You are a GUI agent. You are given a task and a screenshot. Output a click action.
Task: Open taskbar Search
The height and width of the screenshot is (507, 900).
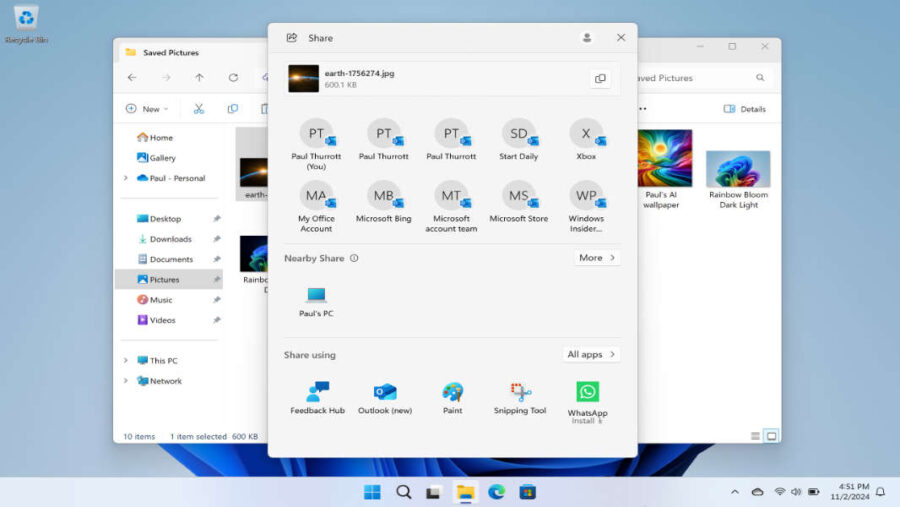click(404, 492)
